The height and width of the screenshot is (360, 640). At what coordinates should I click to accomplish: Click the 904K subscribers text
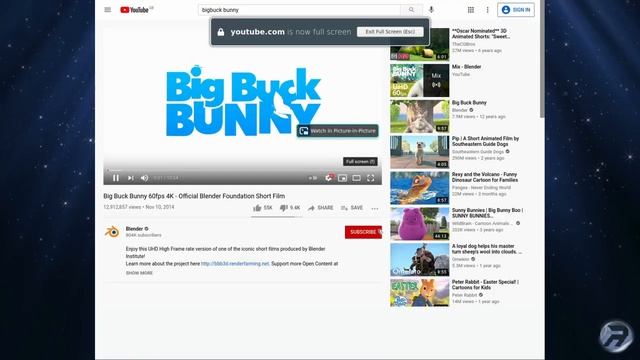pos(143,236)
